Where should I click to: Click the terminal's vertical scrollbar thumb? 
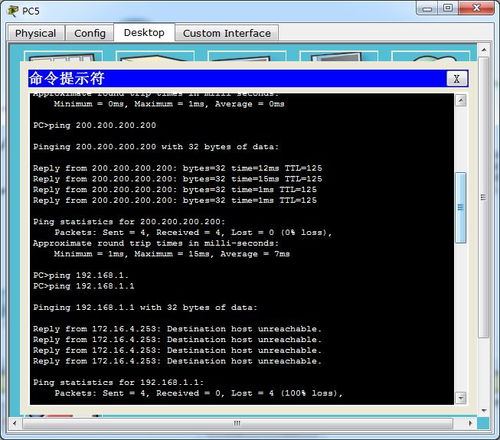click(461, 208)
